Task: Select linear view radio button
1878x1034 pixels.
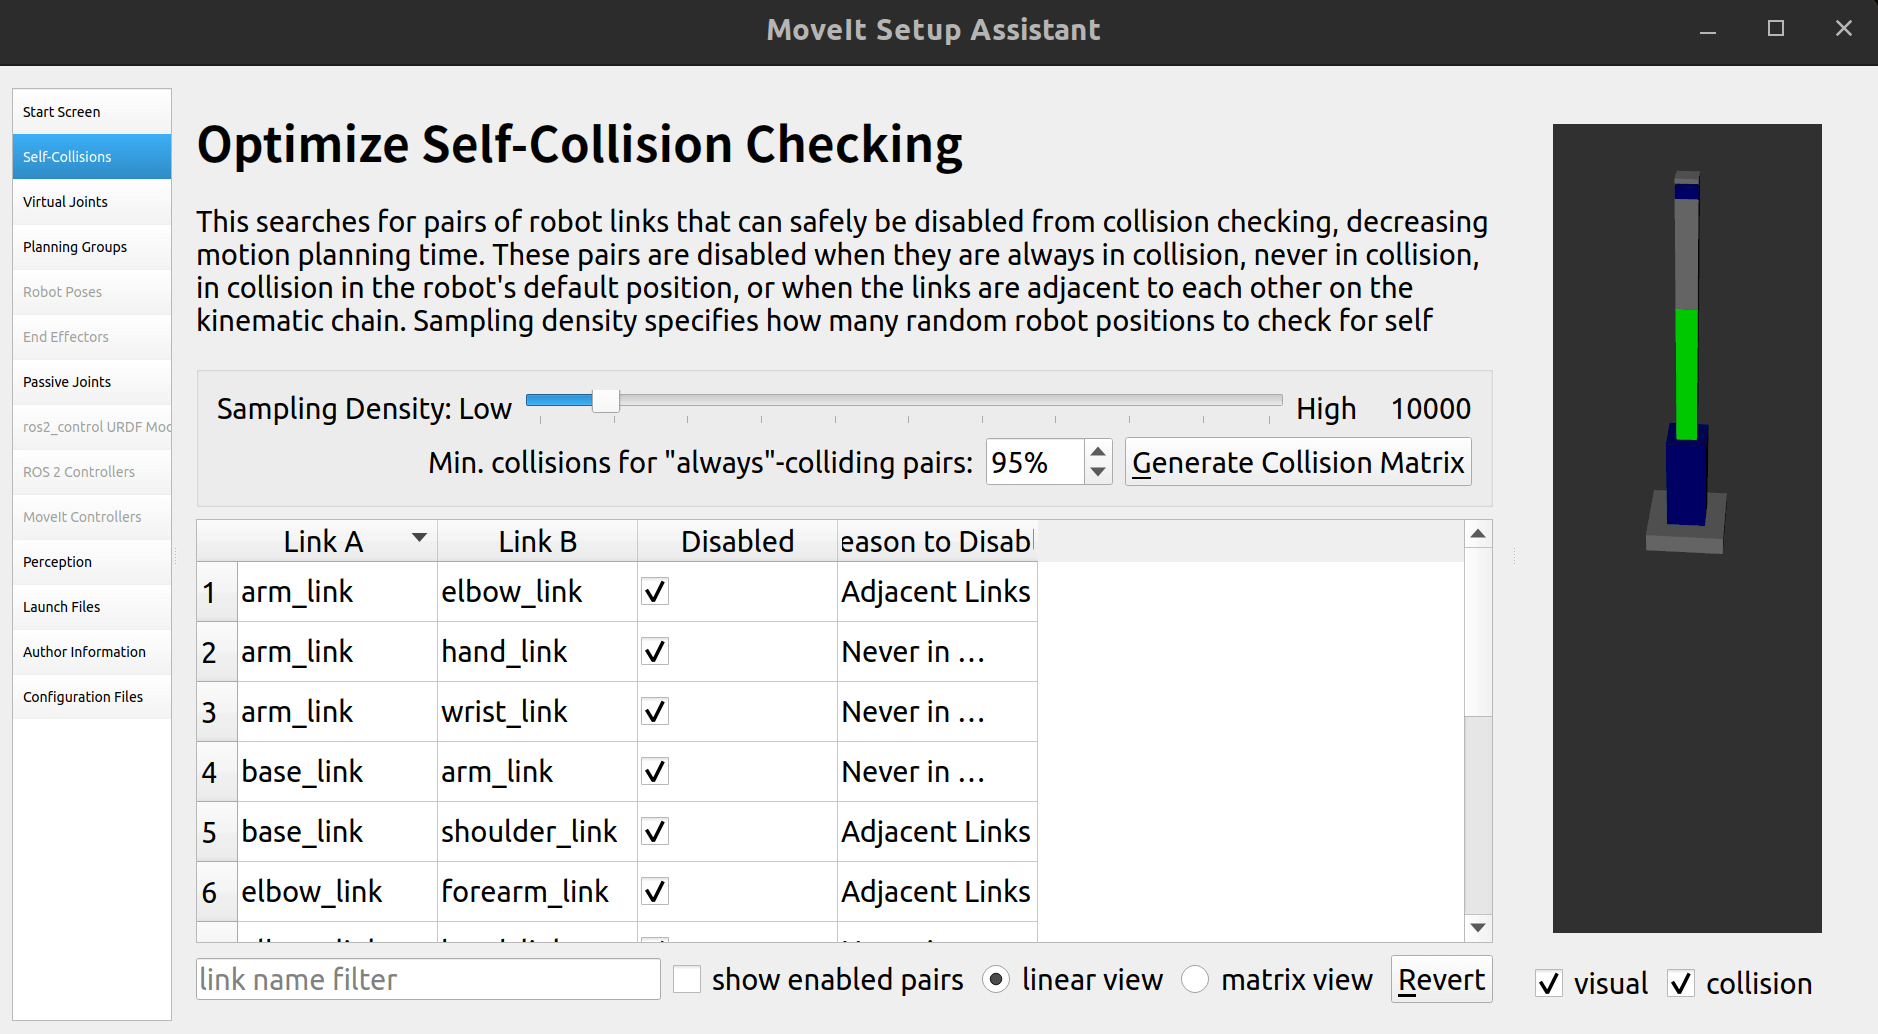Action: [996, 980]
